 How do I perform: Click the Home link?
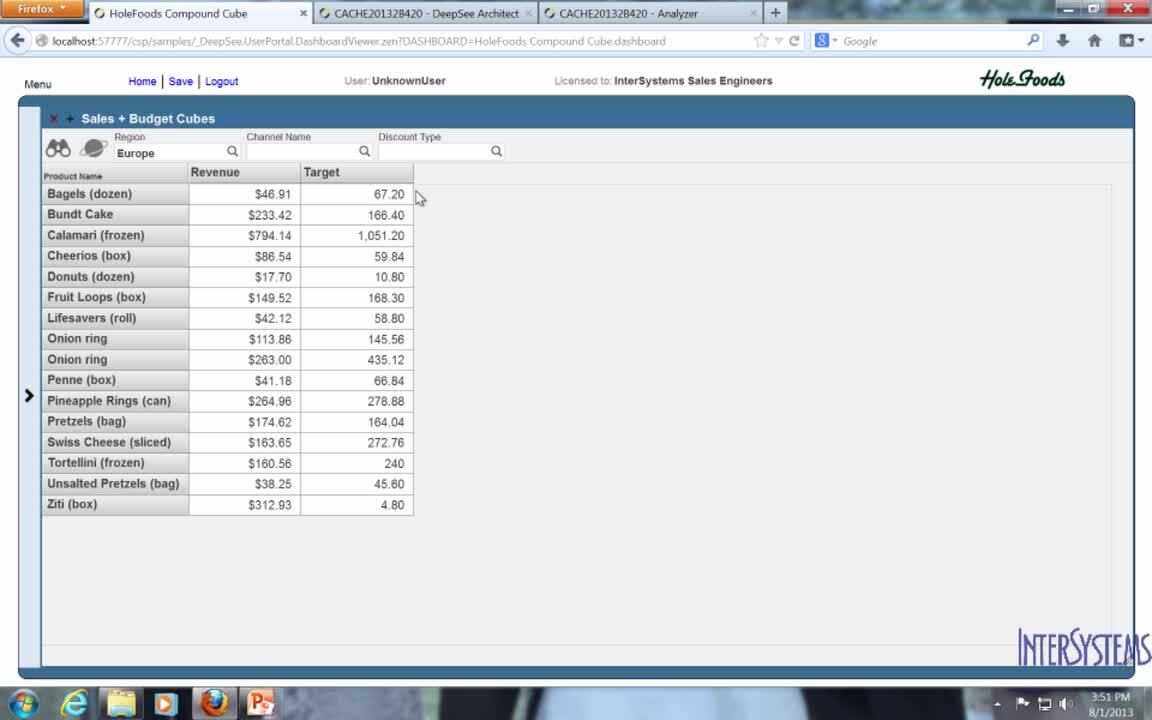point(142,81)
